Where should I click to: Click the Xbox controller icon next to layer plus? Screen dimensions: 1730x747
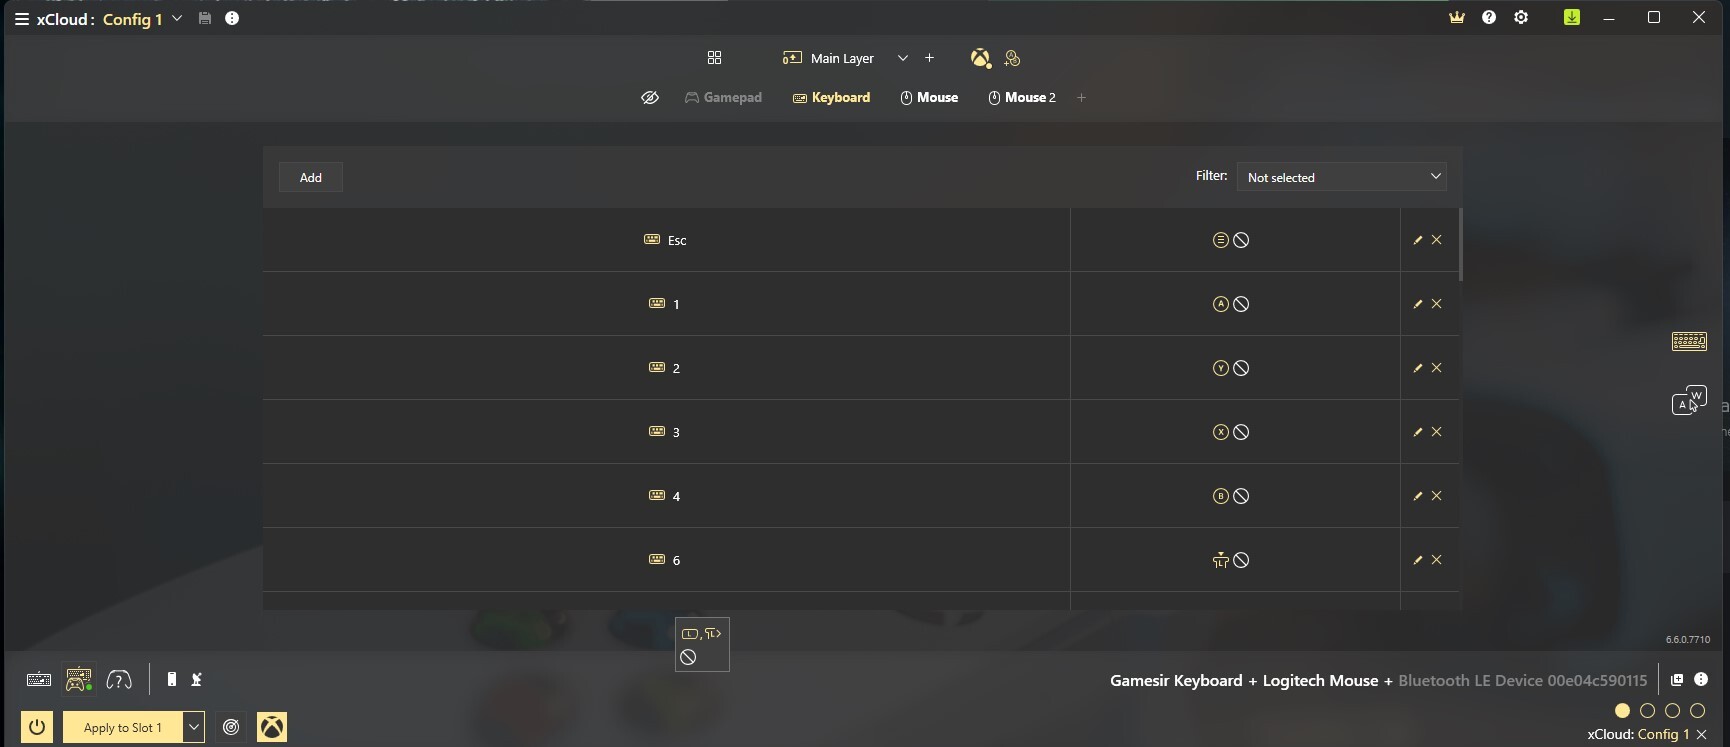(980, 58)
